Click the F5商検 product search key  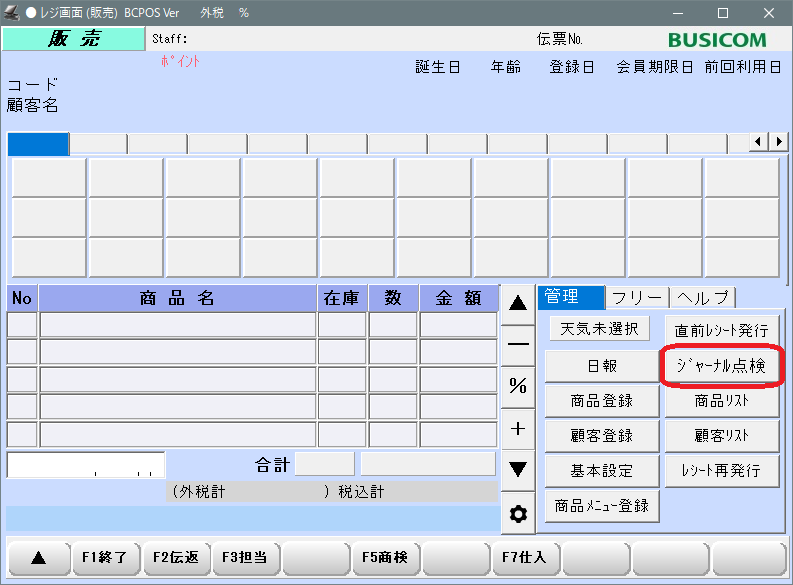click(385, 558)
